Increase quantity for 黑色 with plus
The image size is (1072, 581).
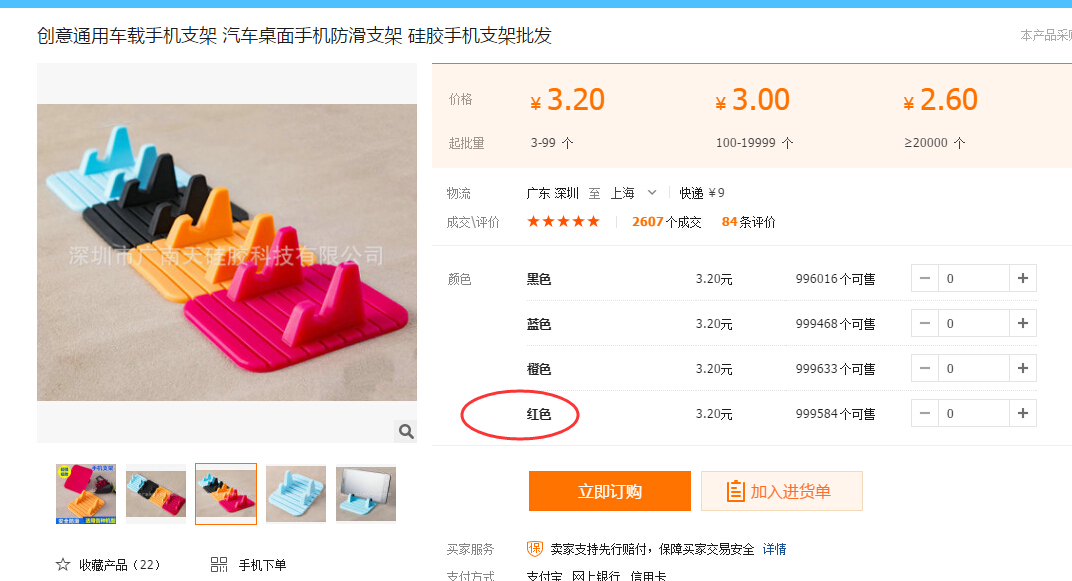pos(1023,278)
